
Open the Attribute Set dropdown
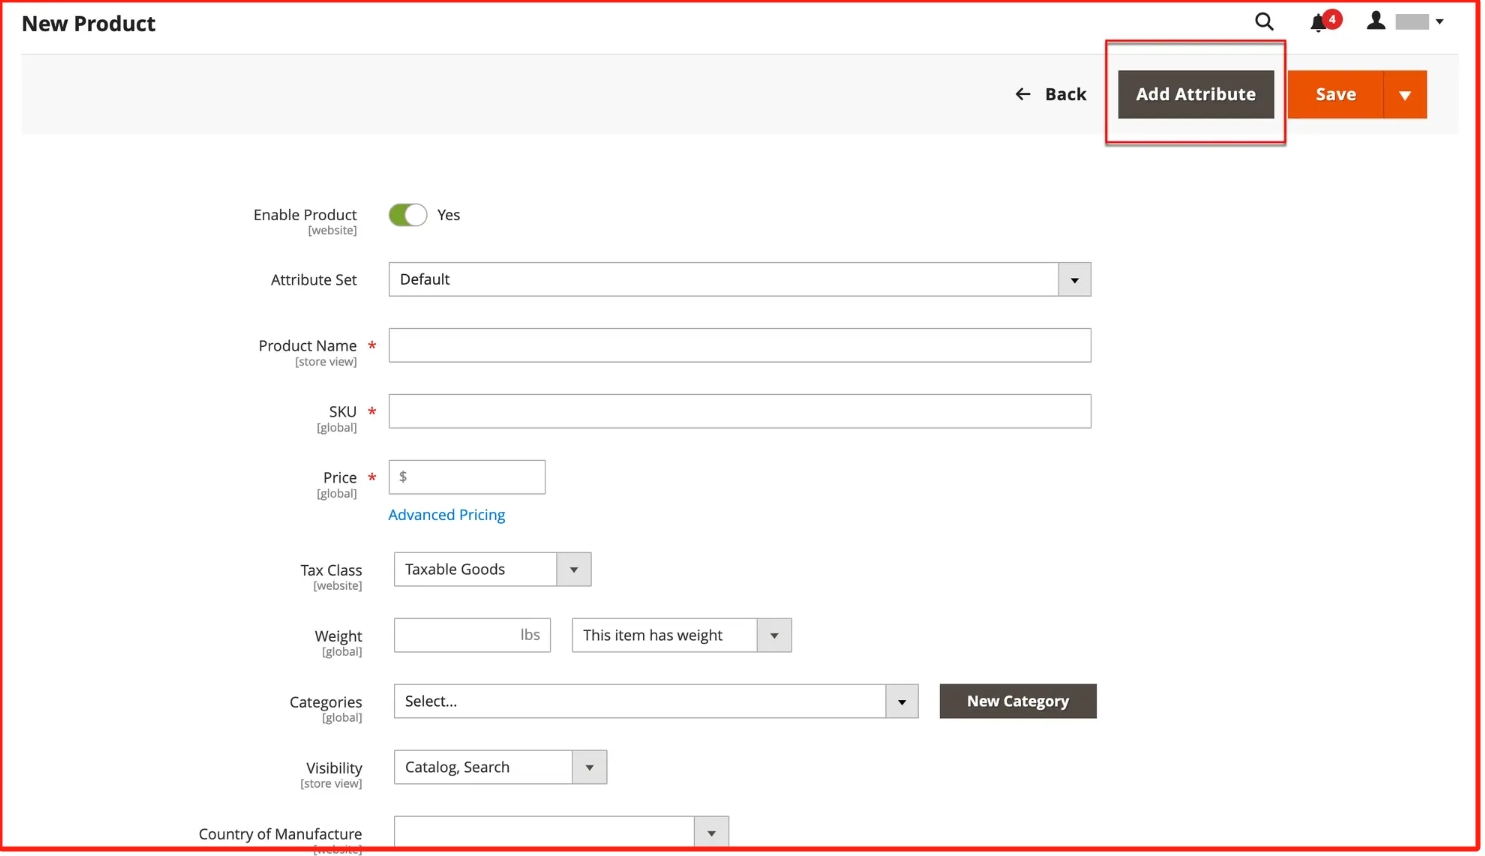click(739, 280)
